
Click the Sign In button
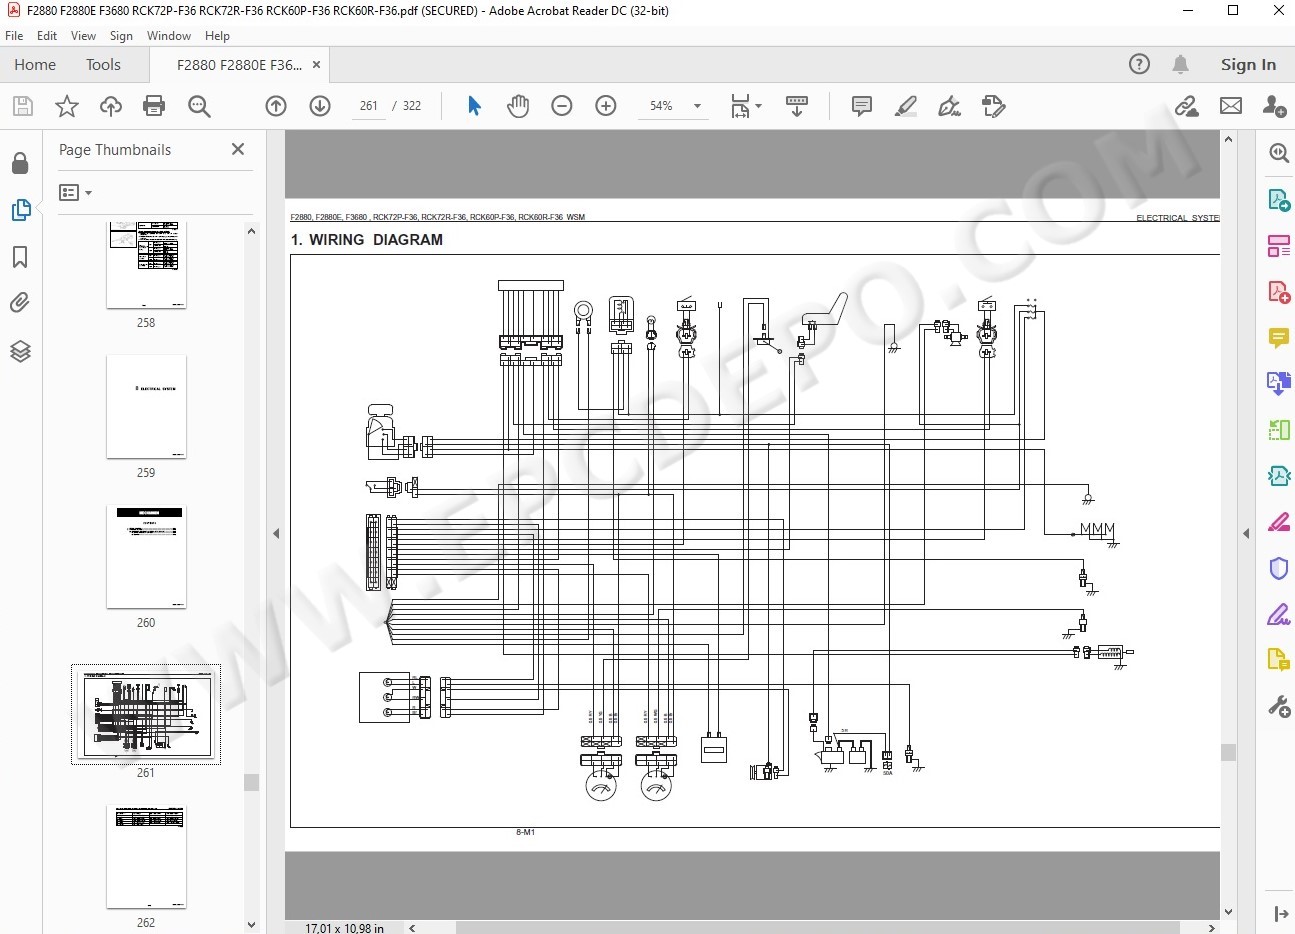tap(1248, 65)
